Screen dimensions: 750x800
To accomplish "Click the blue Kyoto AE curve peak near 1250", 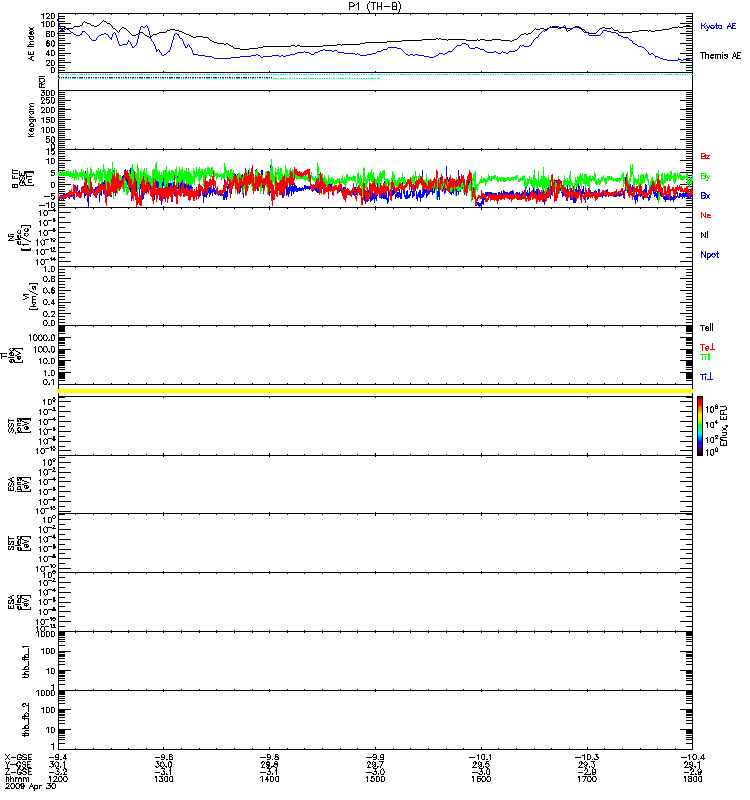I will click(144, 27).
